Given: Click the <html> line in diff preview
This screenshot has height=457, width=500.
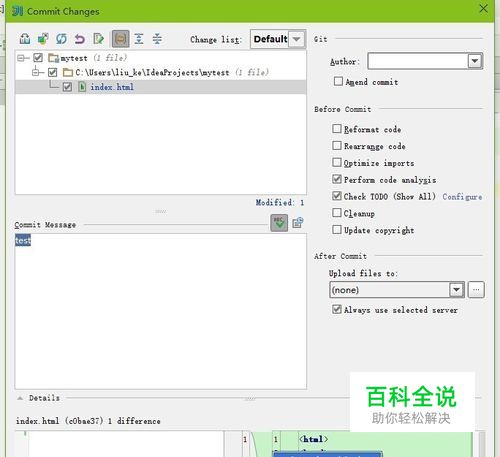Looking at the screenshot, I should [313, 439].
